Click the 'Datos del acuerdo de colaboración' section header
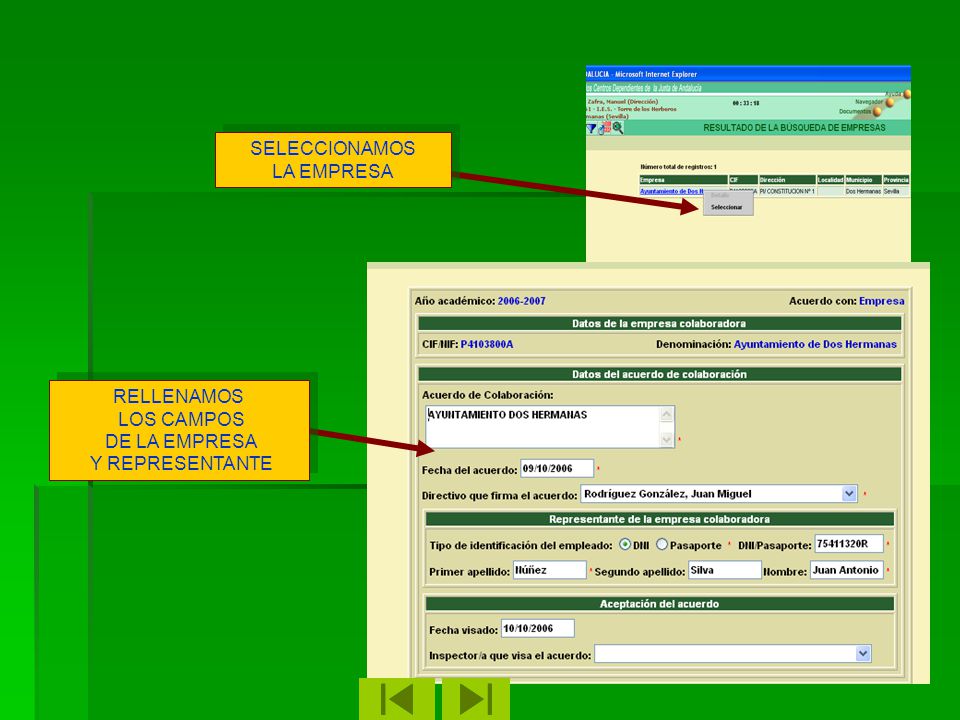This screenshot has height=720, width=960. (659, 374)
